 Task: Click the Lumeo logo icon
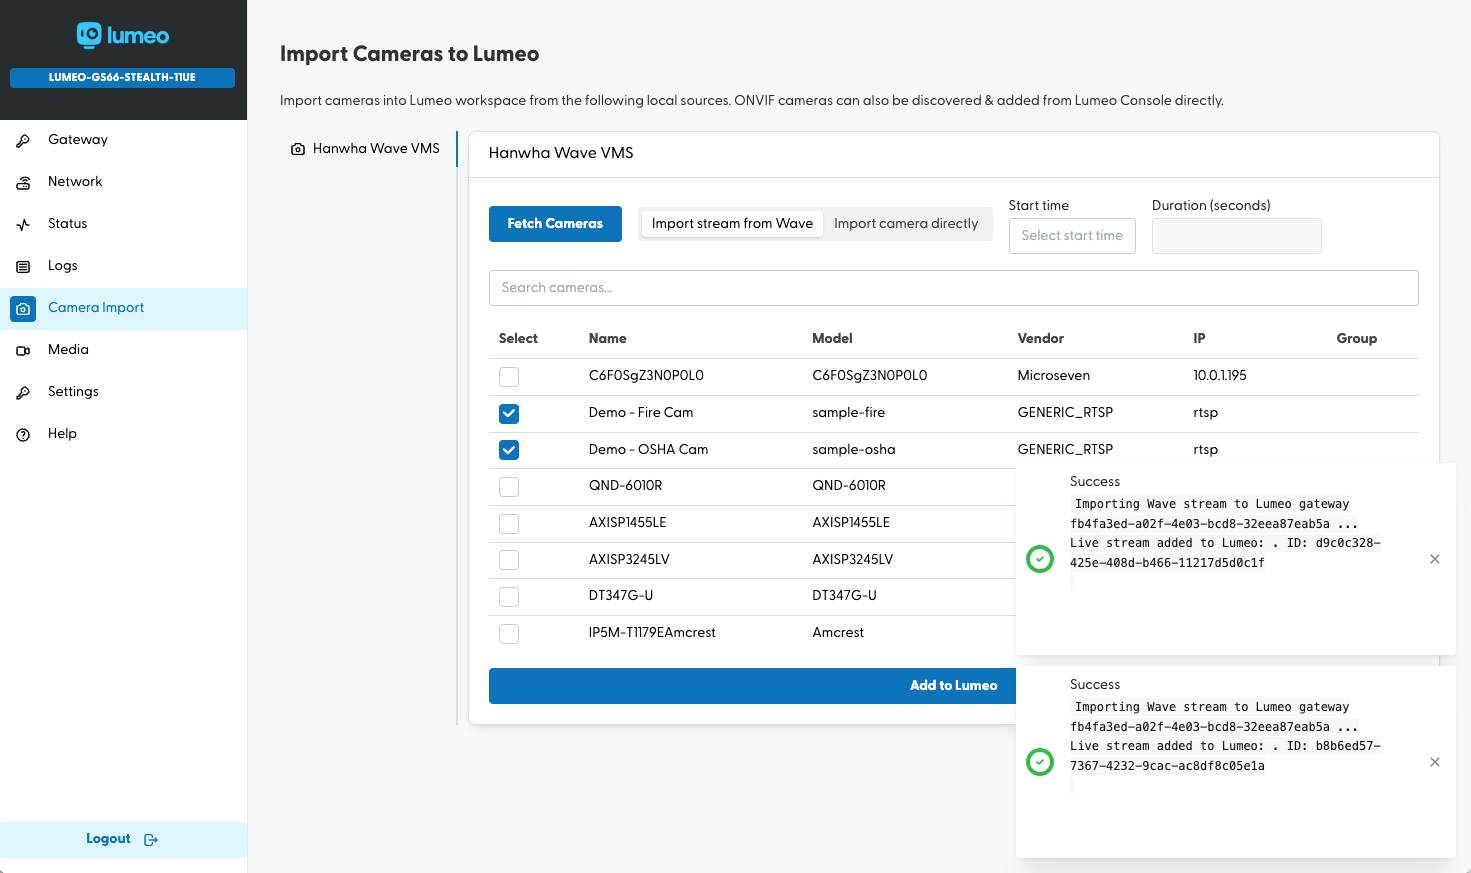tap(89, 35)
